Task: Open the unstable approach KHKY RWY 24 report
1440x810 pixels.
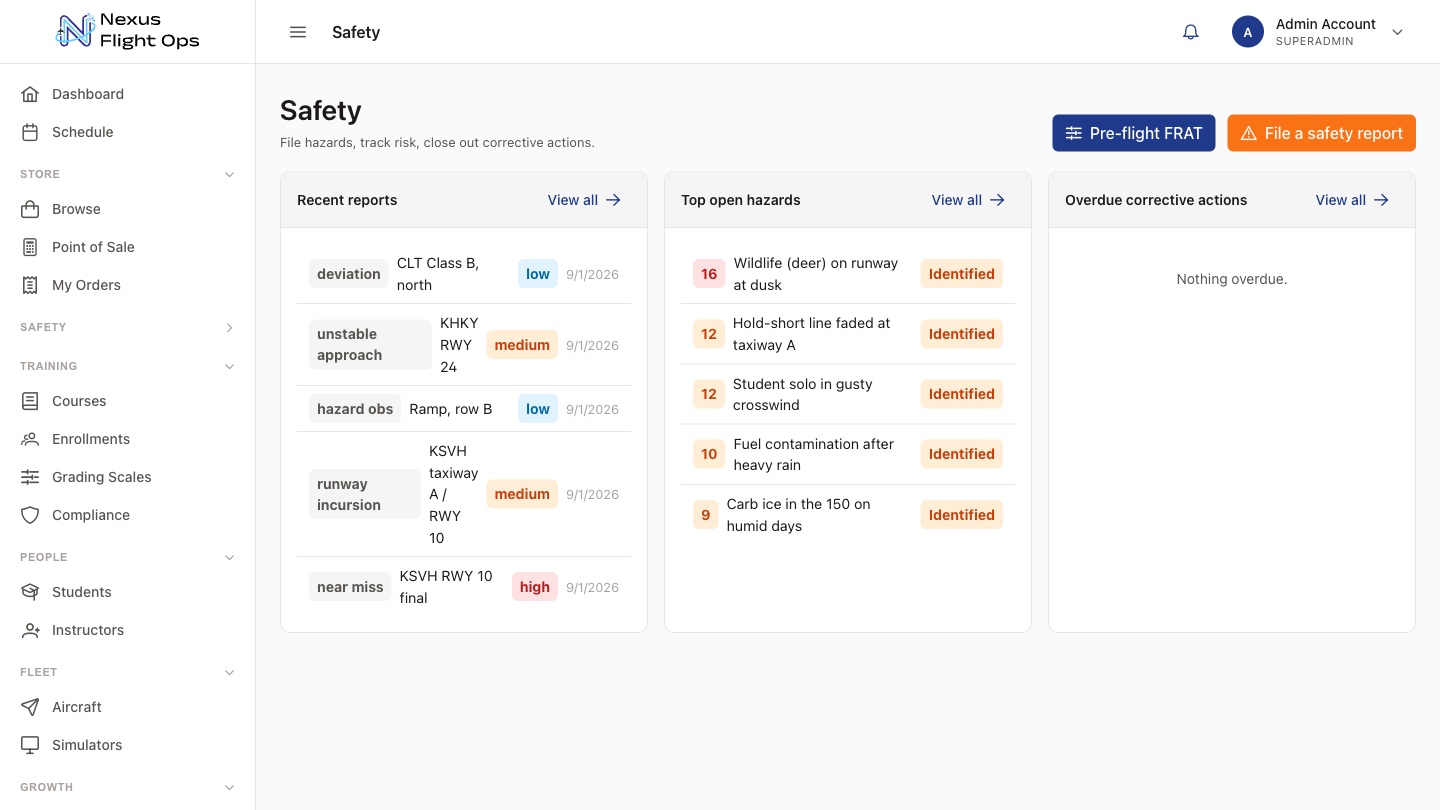Action: [x=464, y=345]
